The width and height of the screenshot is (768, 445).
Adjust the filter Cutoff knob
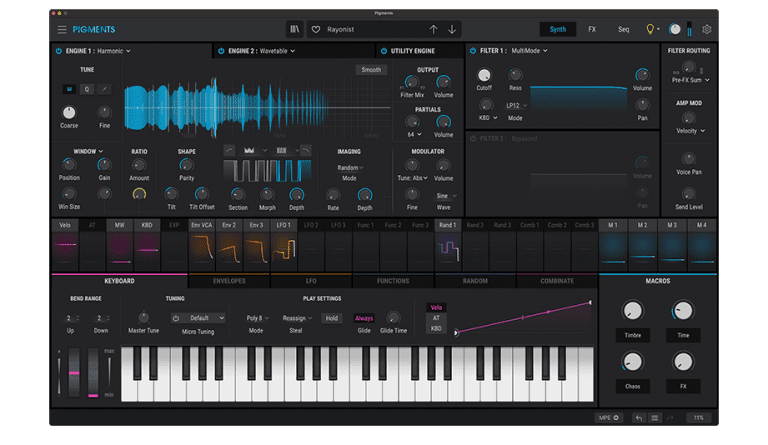click(x=484, y=76)
